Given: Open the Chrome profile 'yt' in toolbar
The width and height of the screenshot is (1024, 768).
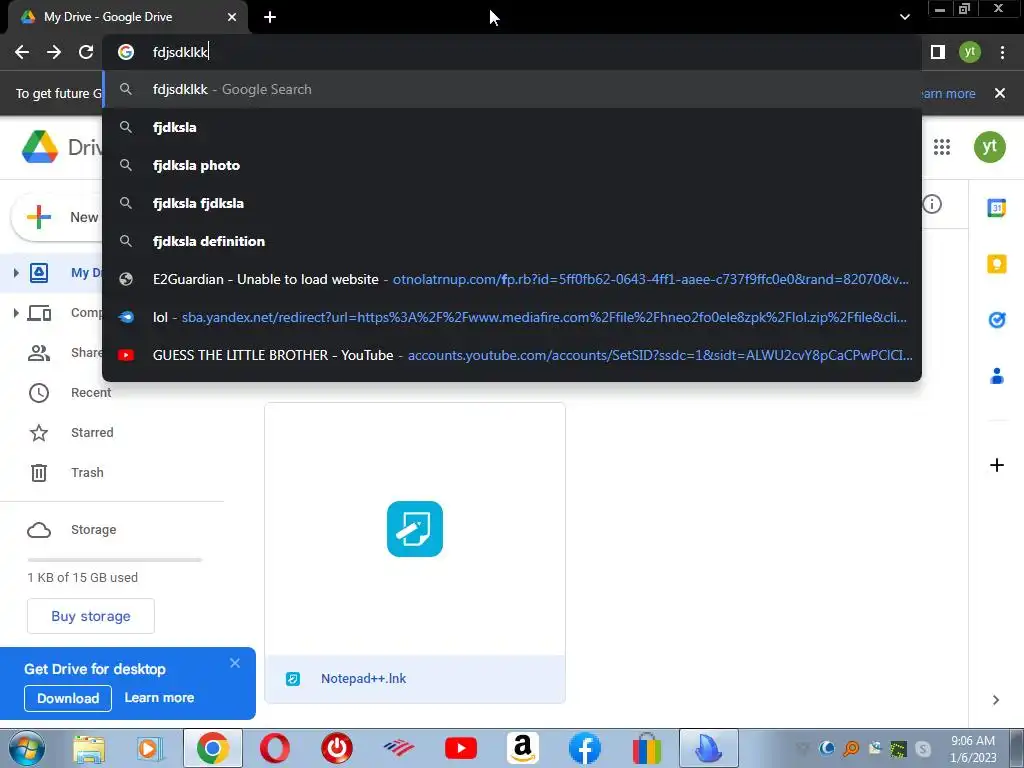Looking at the screenshot, I should coord(970,52).
